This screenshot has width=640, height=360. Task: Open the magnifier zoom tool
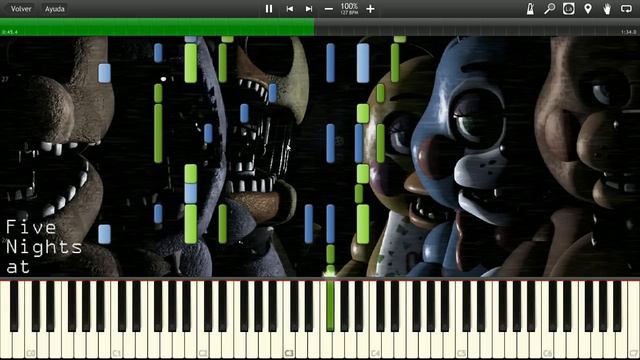click(x=549, y=9)
